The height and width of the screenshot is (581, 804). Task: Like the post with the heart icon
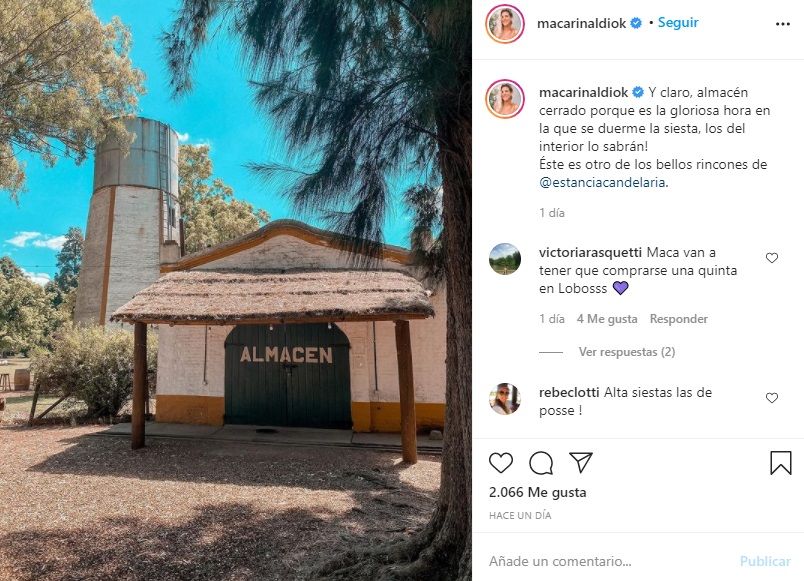(x=500, y=463)
